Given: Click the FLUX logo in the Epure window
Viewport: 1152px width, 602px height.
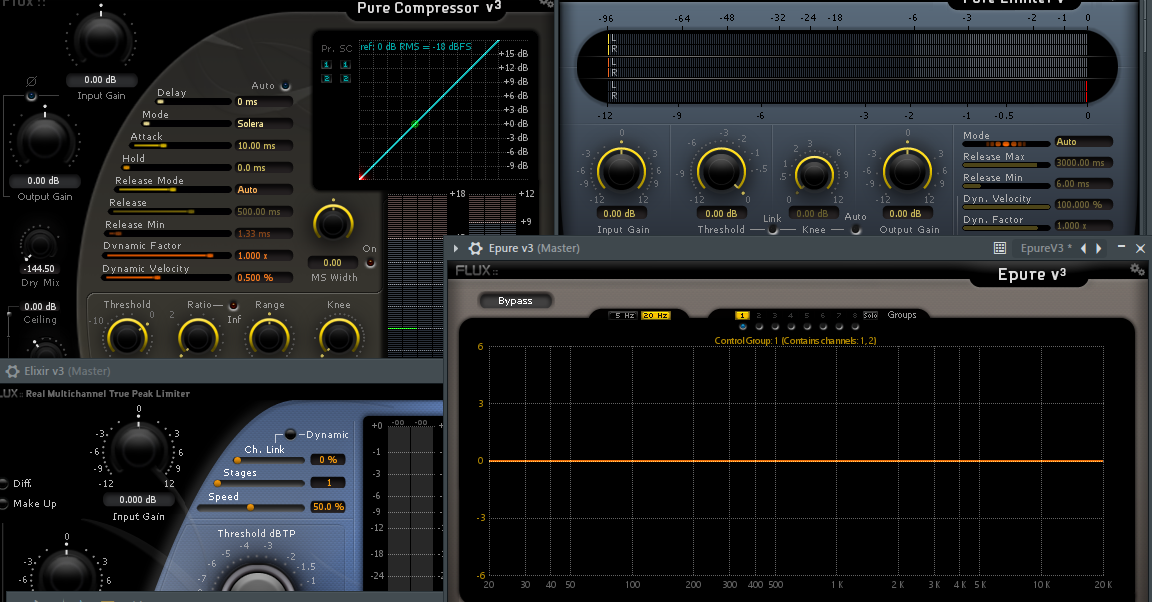Looking at the screenshot, I should coord(472,270).
